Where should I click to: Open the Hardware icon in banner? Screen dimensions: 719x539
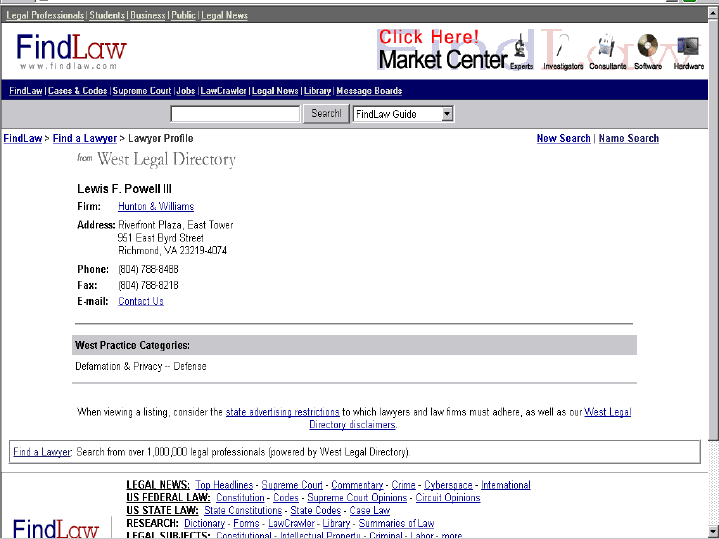688,51
